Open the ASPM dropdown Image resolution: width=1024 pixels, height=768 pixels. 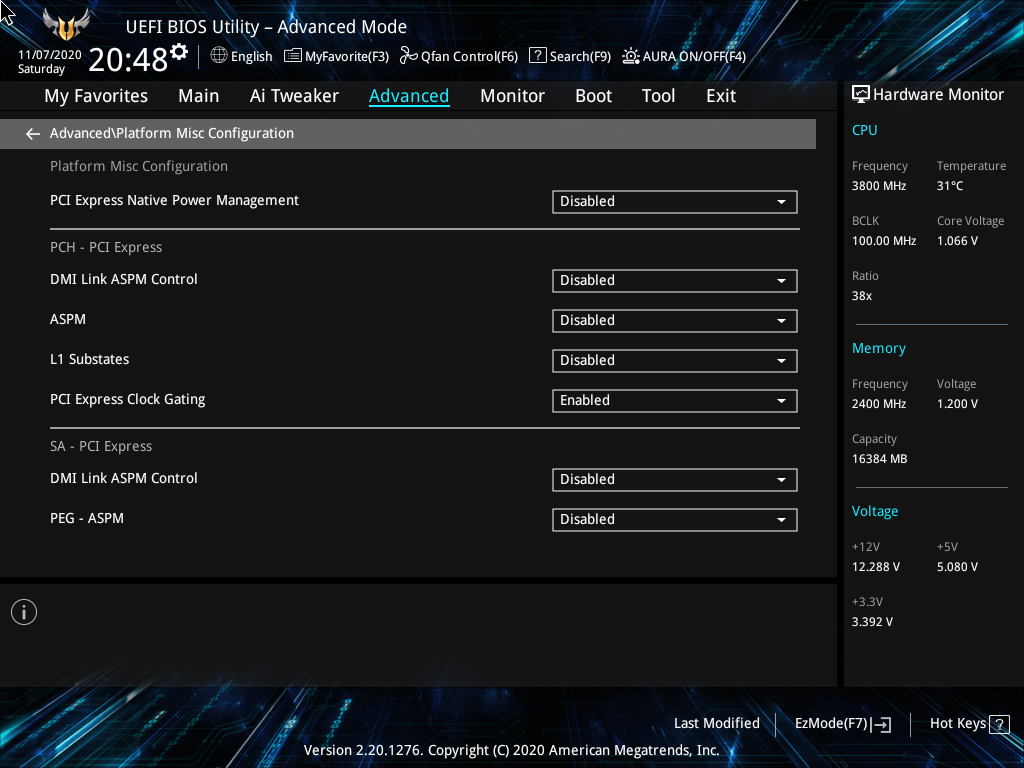675,321
